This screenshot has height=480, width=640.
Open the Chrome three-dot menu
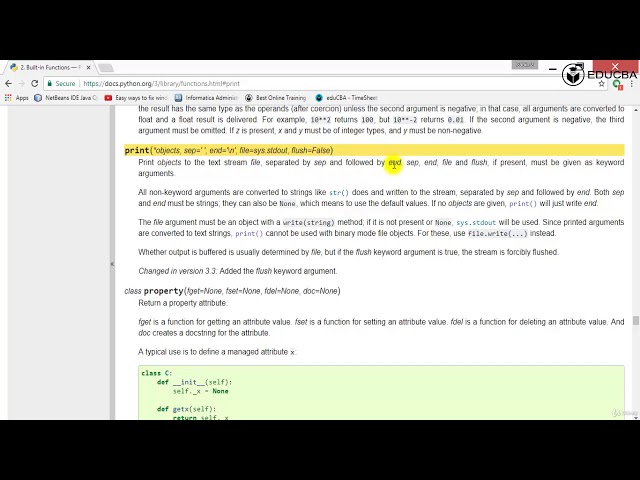[632, 84]
